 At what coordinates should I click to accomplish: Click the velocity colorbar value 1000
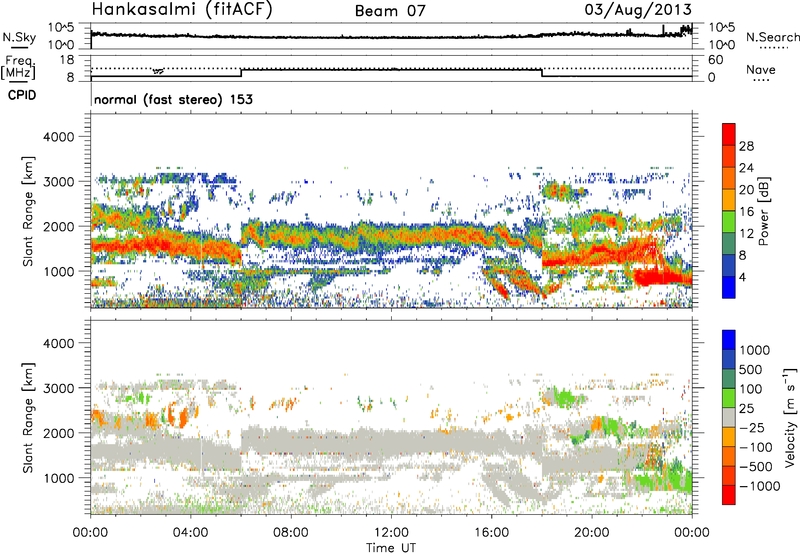pos(755,350)
